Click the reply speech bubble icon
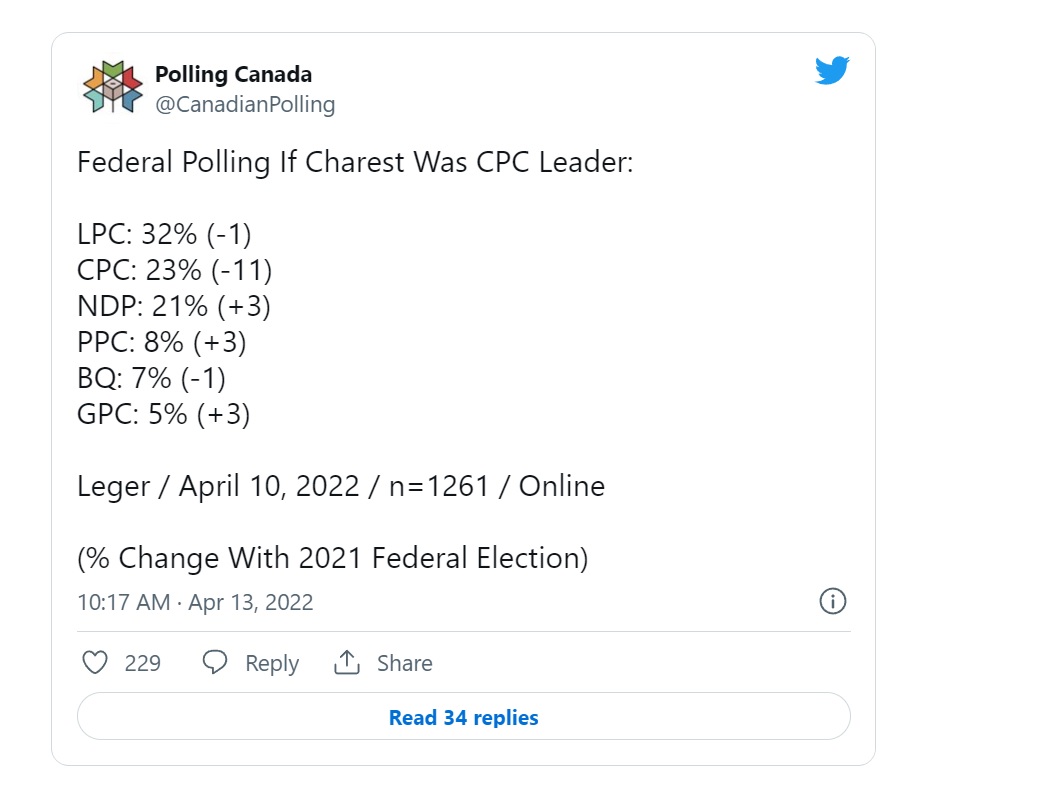This screenshot has width=1050, height=787. [215, 662]
